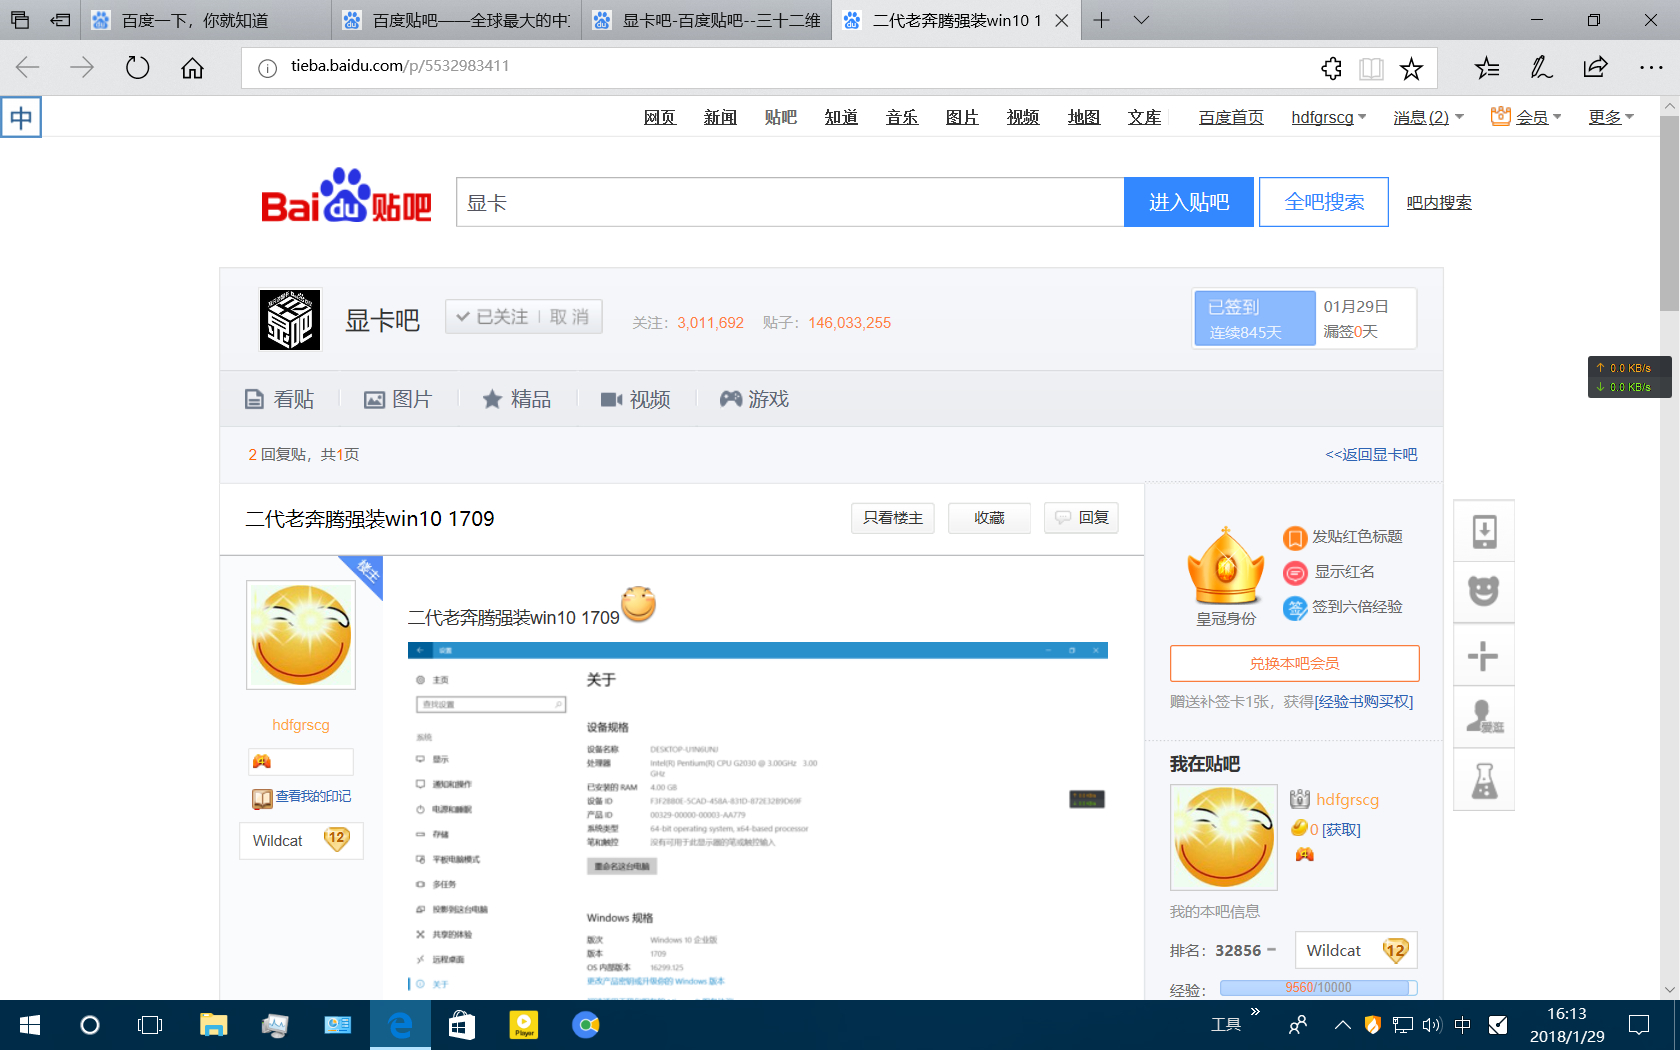Click the experience progress bar 9560/10000
Screen dimensions: 1680x1050
click(1318, 988)
